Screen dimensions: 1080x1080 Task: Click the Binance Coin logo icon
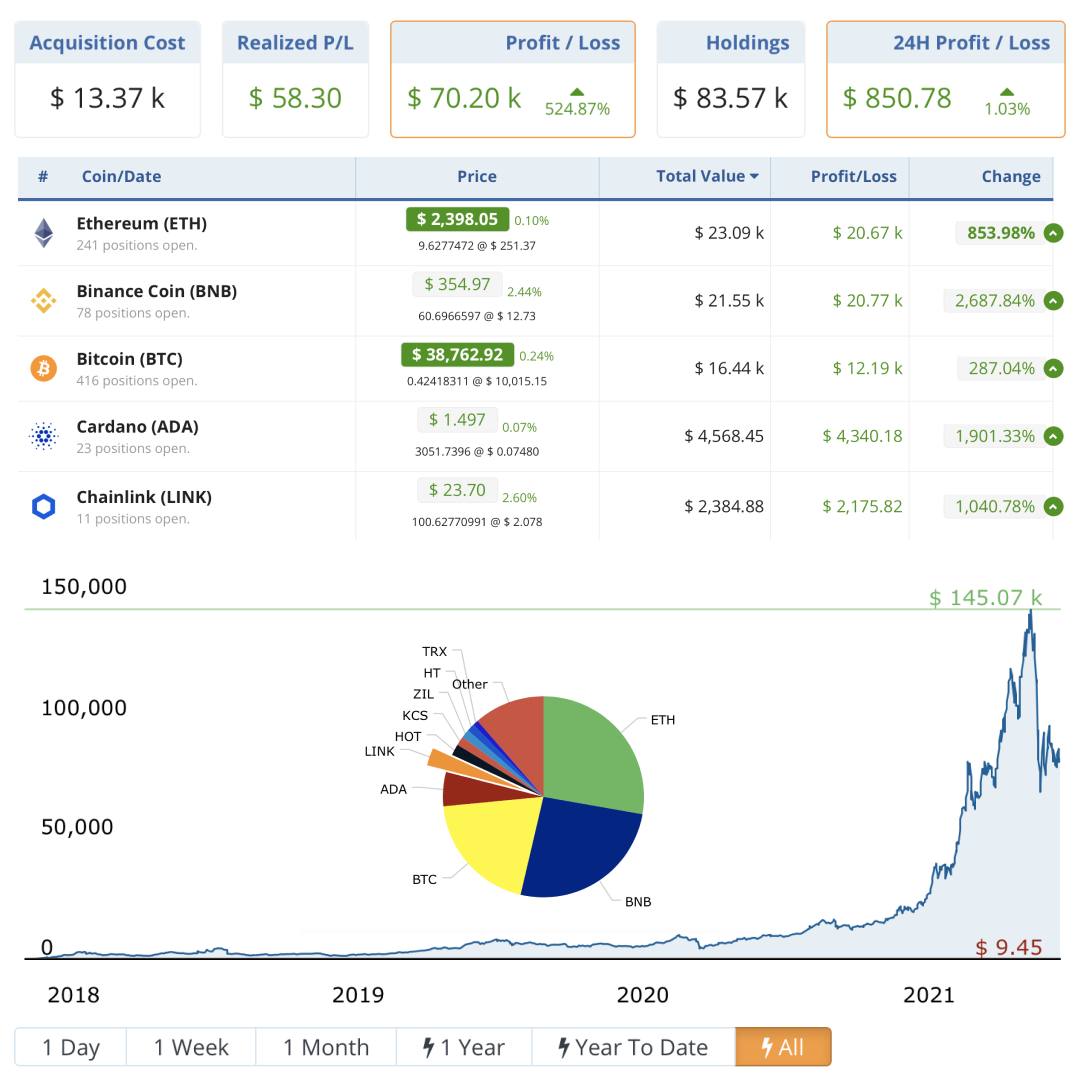point(44,301)
